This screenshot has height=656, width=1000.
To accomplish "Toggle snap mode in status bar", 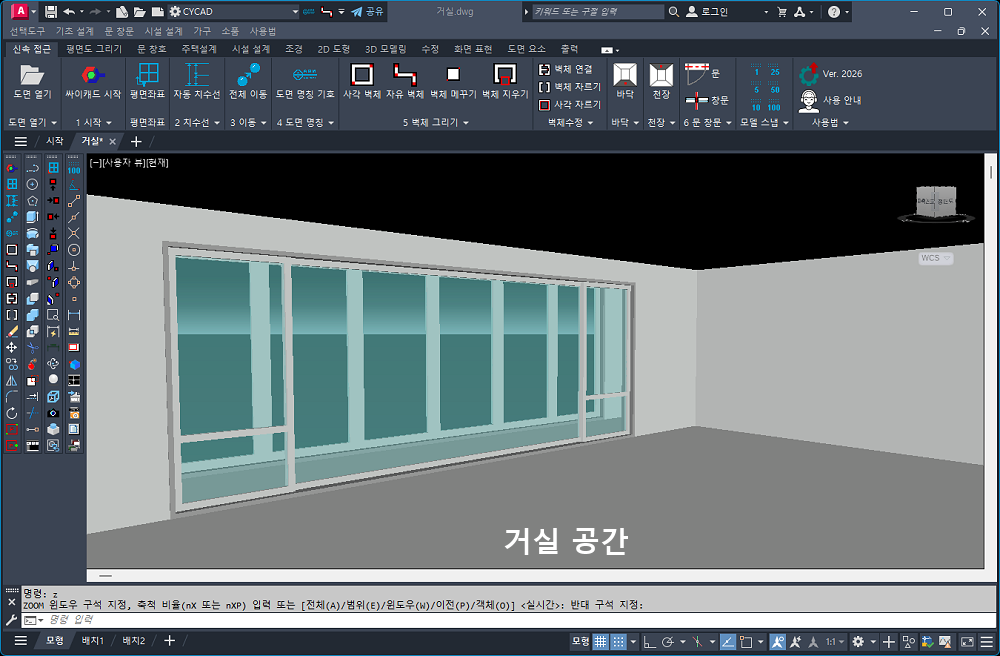I will pos(620,641).
